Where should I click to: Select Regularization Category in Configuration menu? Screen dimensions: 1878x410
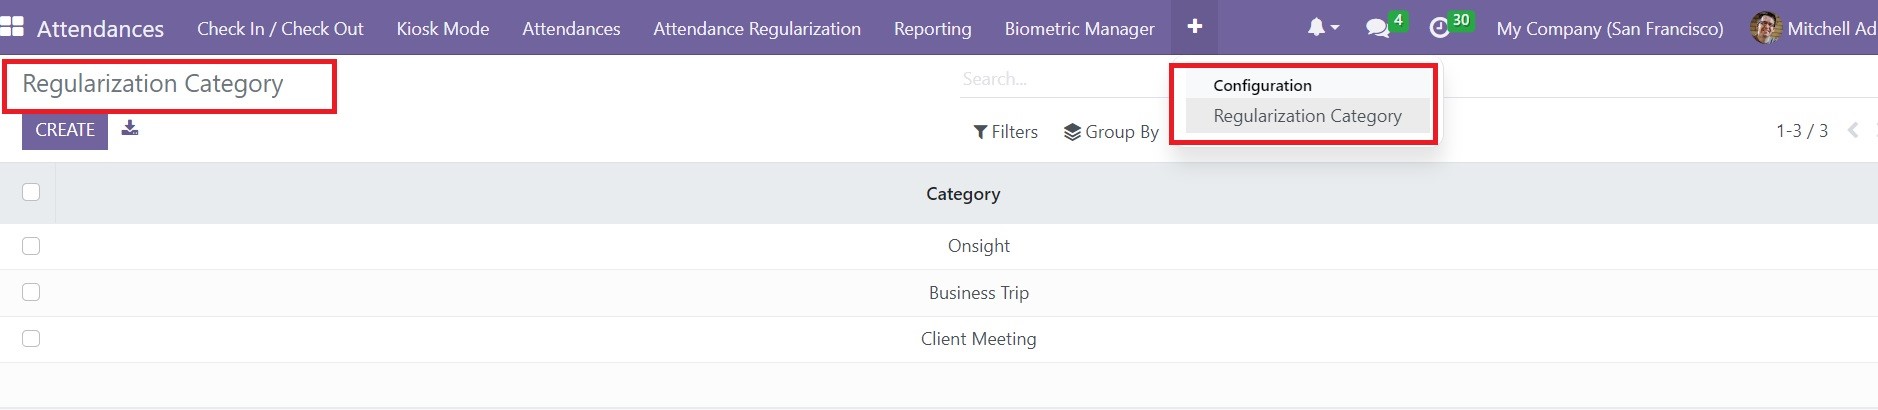click(x=1307, y=116)
